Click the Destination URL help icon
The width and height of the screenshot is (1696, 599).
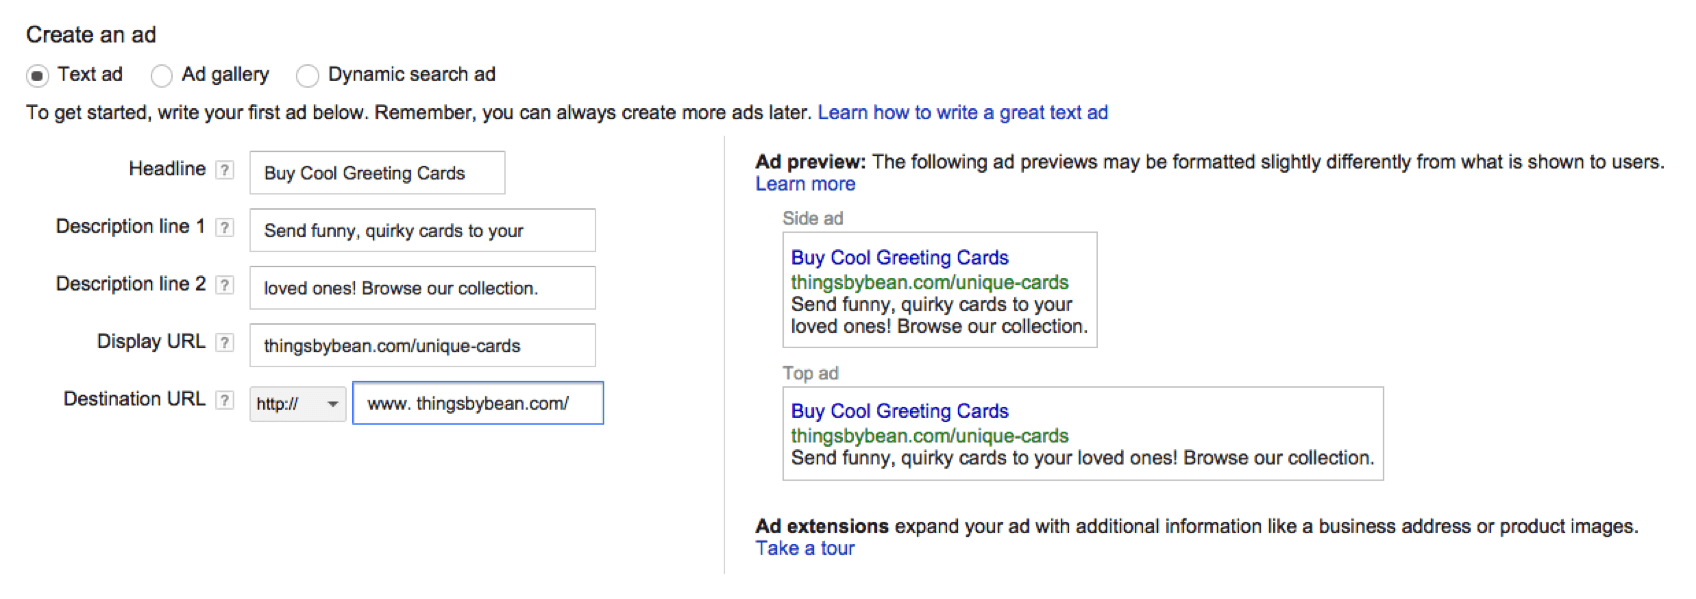(225, 400)
